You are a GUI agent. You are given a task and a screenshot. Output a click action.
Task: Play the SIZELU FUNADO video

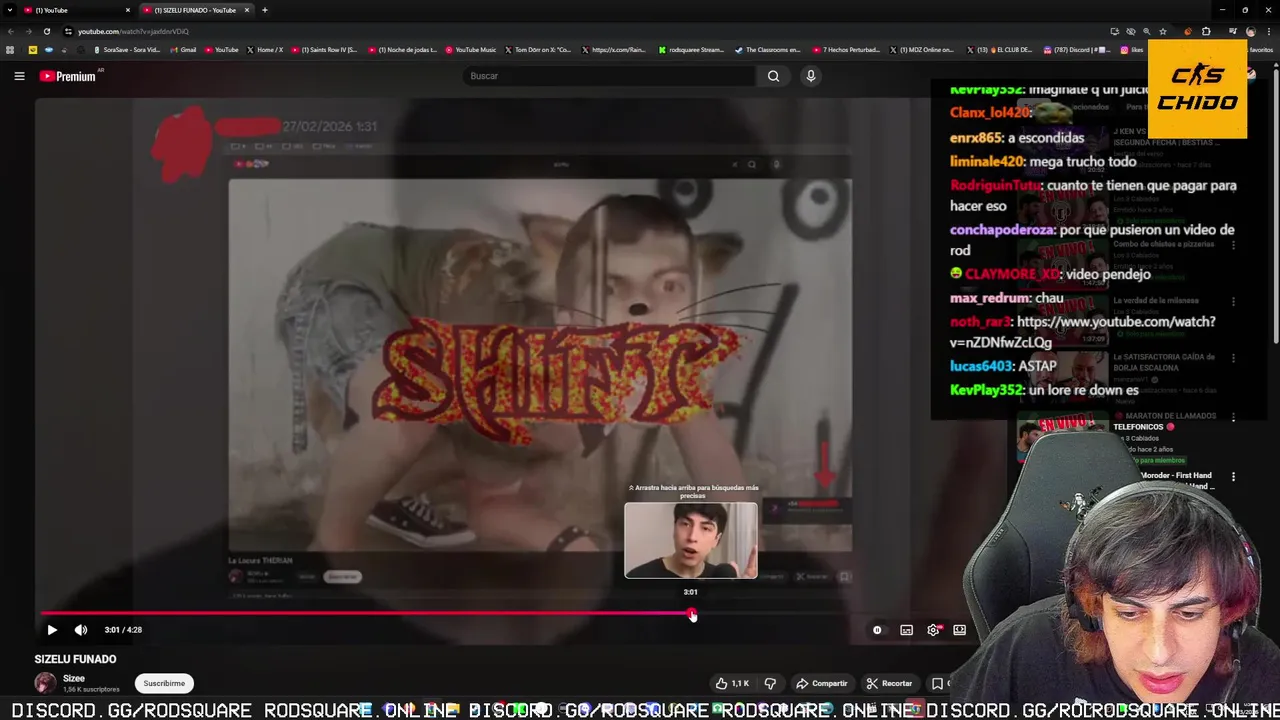point(52,630)
